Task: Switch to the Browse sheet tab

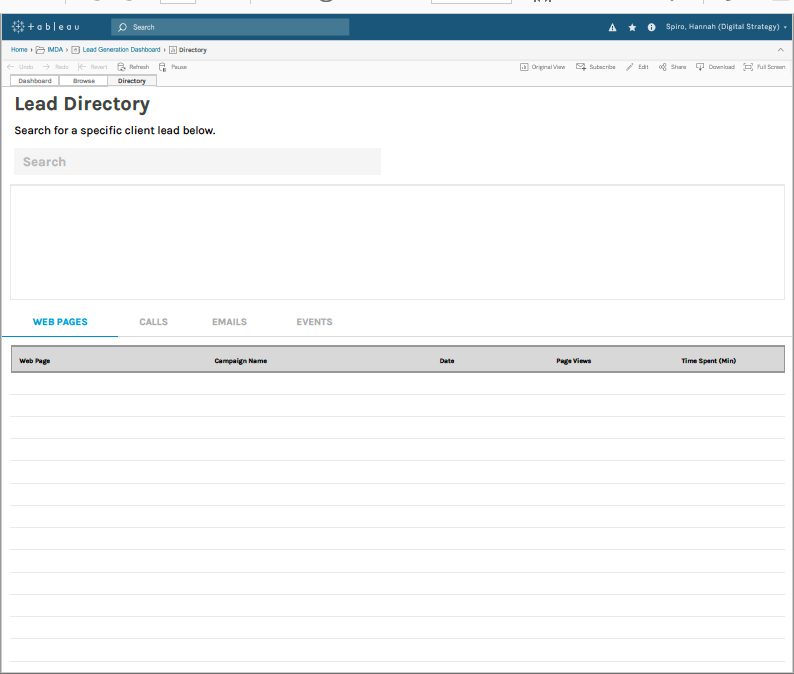Action: click(x=84, y=81)
